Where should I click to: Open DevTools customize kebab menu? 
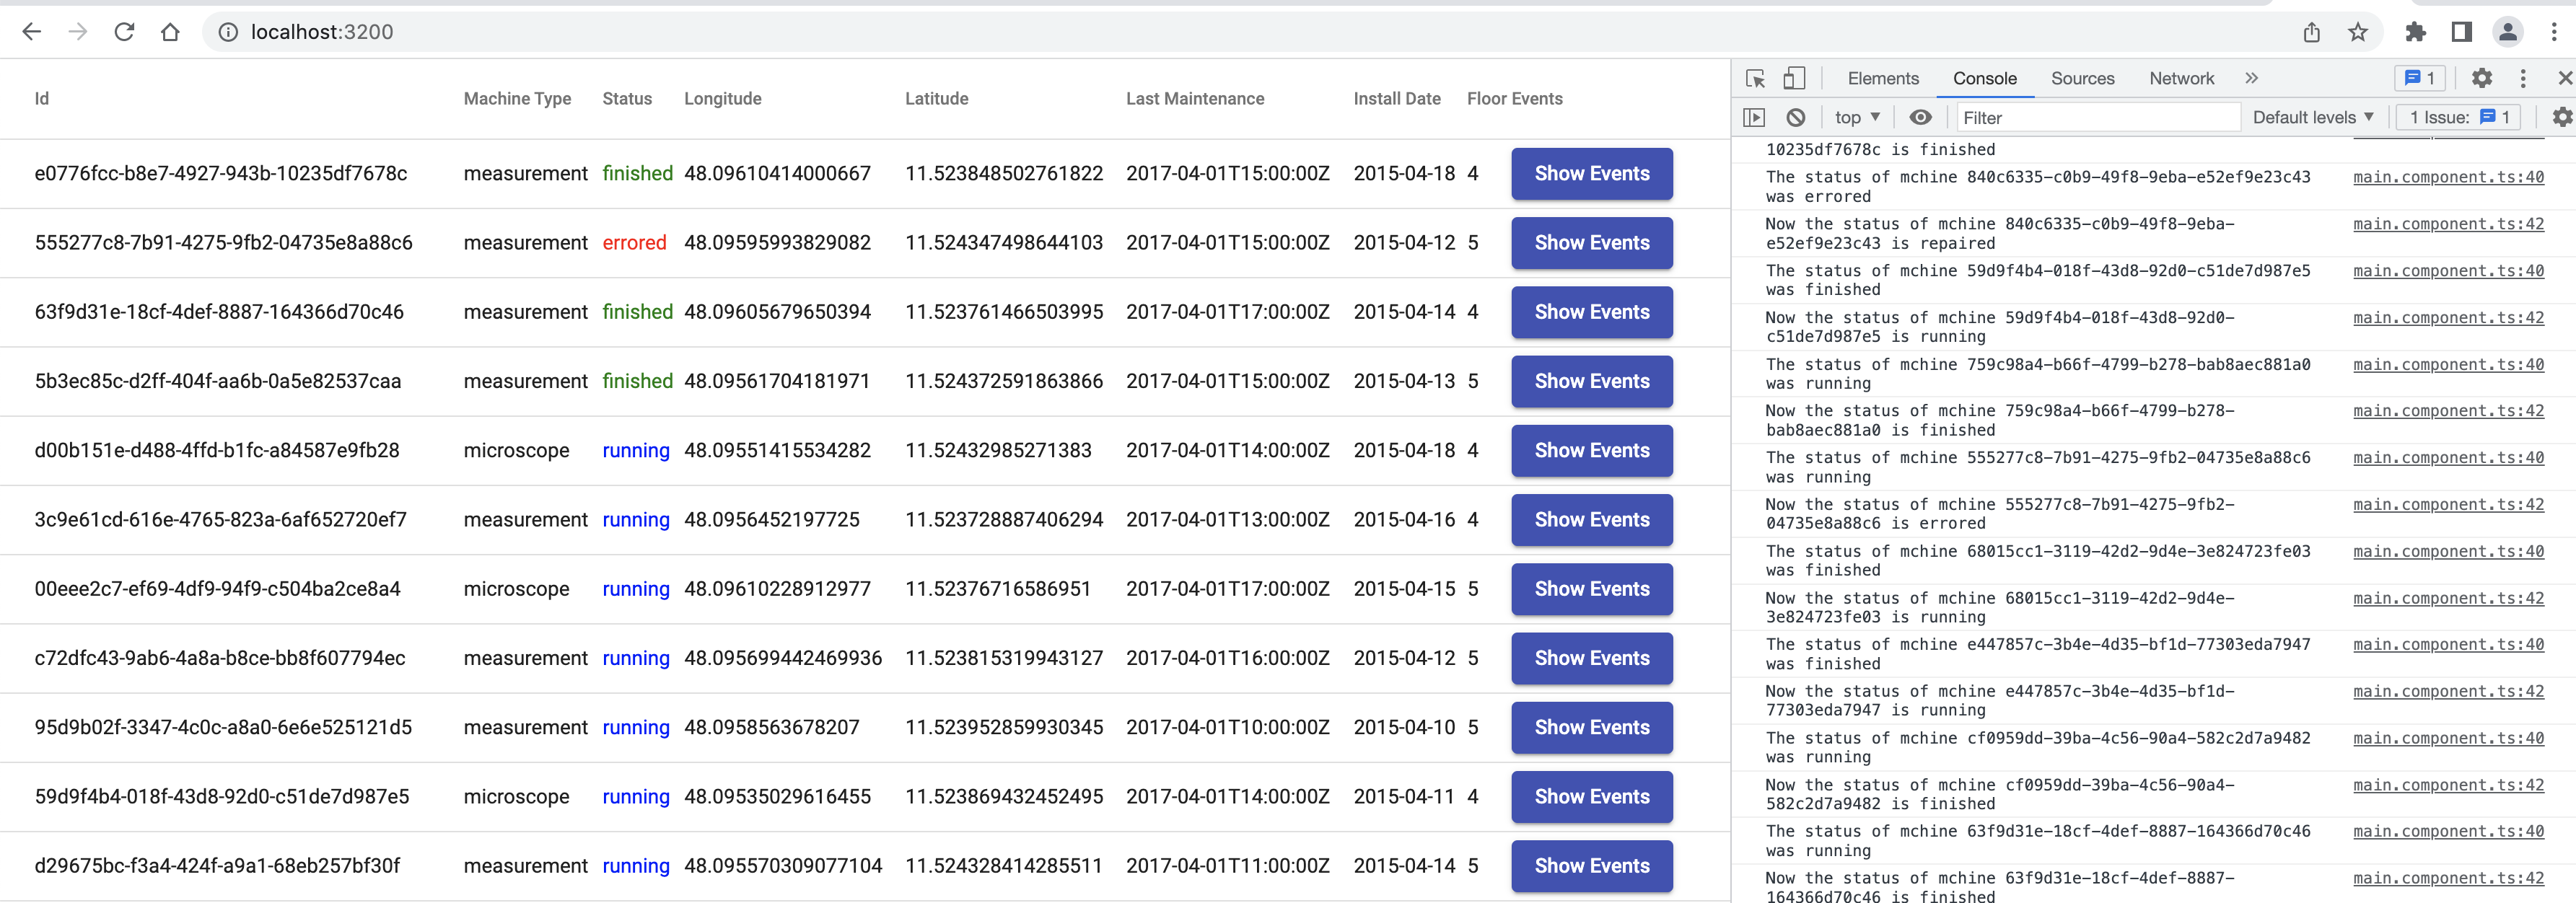pos(2522,78)
